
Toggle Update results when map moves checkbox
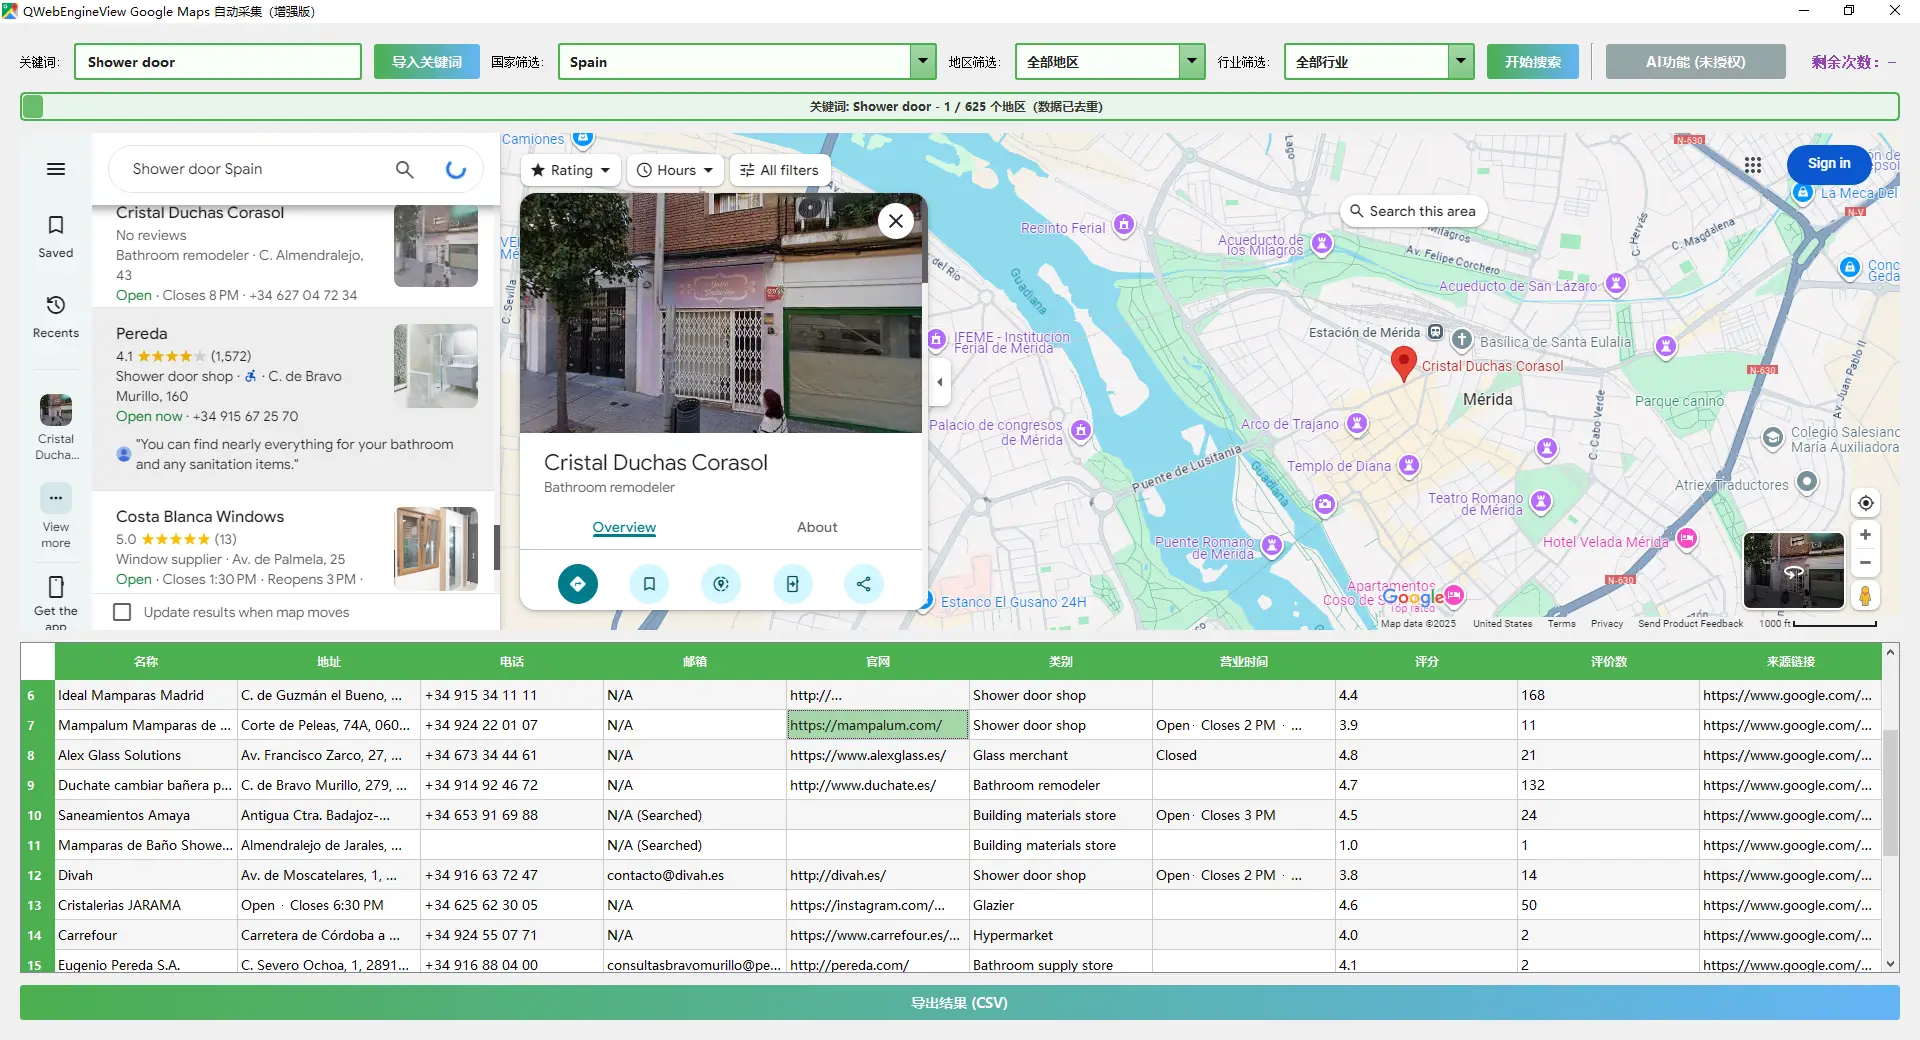tap(122, 612)
